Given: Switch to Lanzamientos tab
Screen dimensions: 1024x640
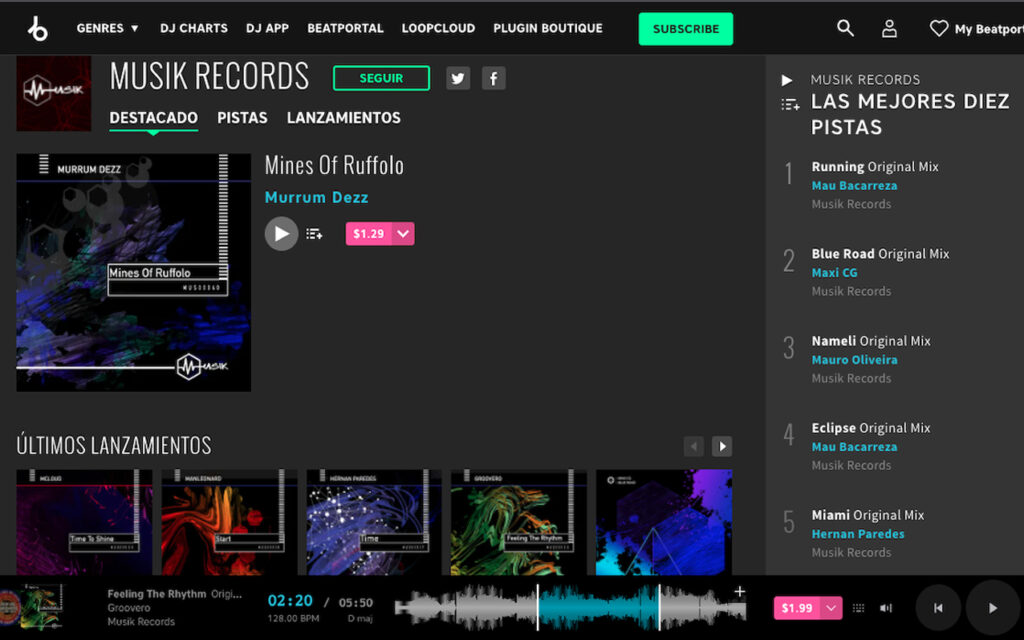Looking at the screenshot, I should (x=344, y=118).
